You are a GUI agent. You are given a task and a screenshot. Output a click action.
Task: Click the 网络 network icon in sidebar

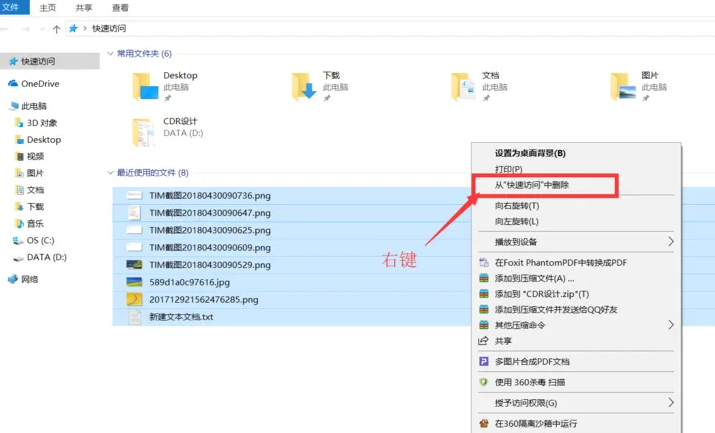(x=13, y=279)
